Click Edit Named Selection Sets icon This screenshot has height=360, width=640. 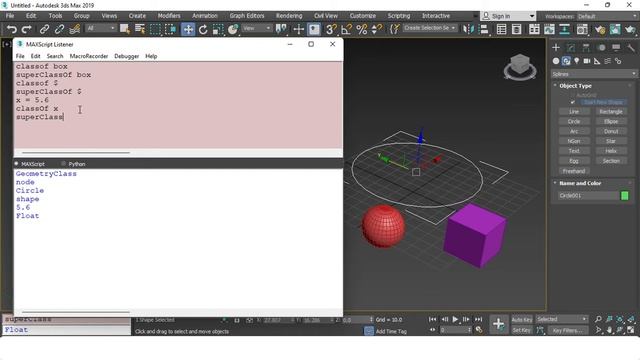coord(394,29)
